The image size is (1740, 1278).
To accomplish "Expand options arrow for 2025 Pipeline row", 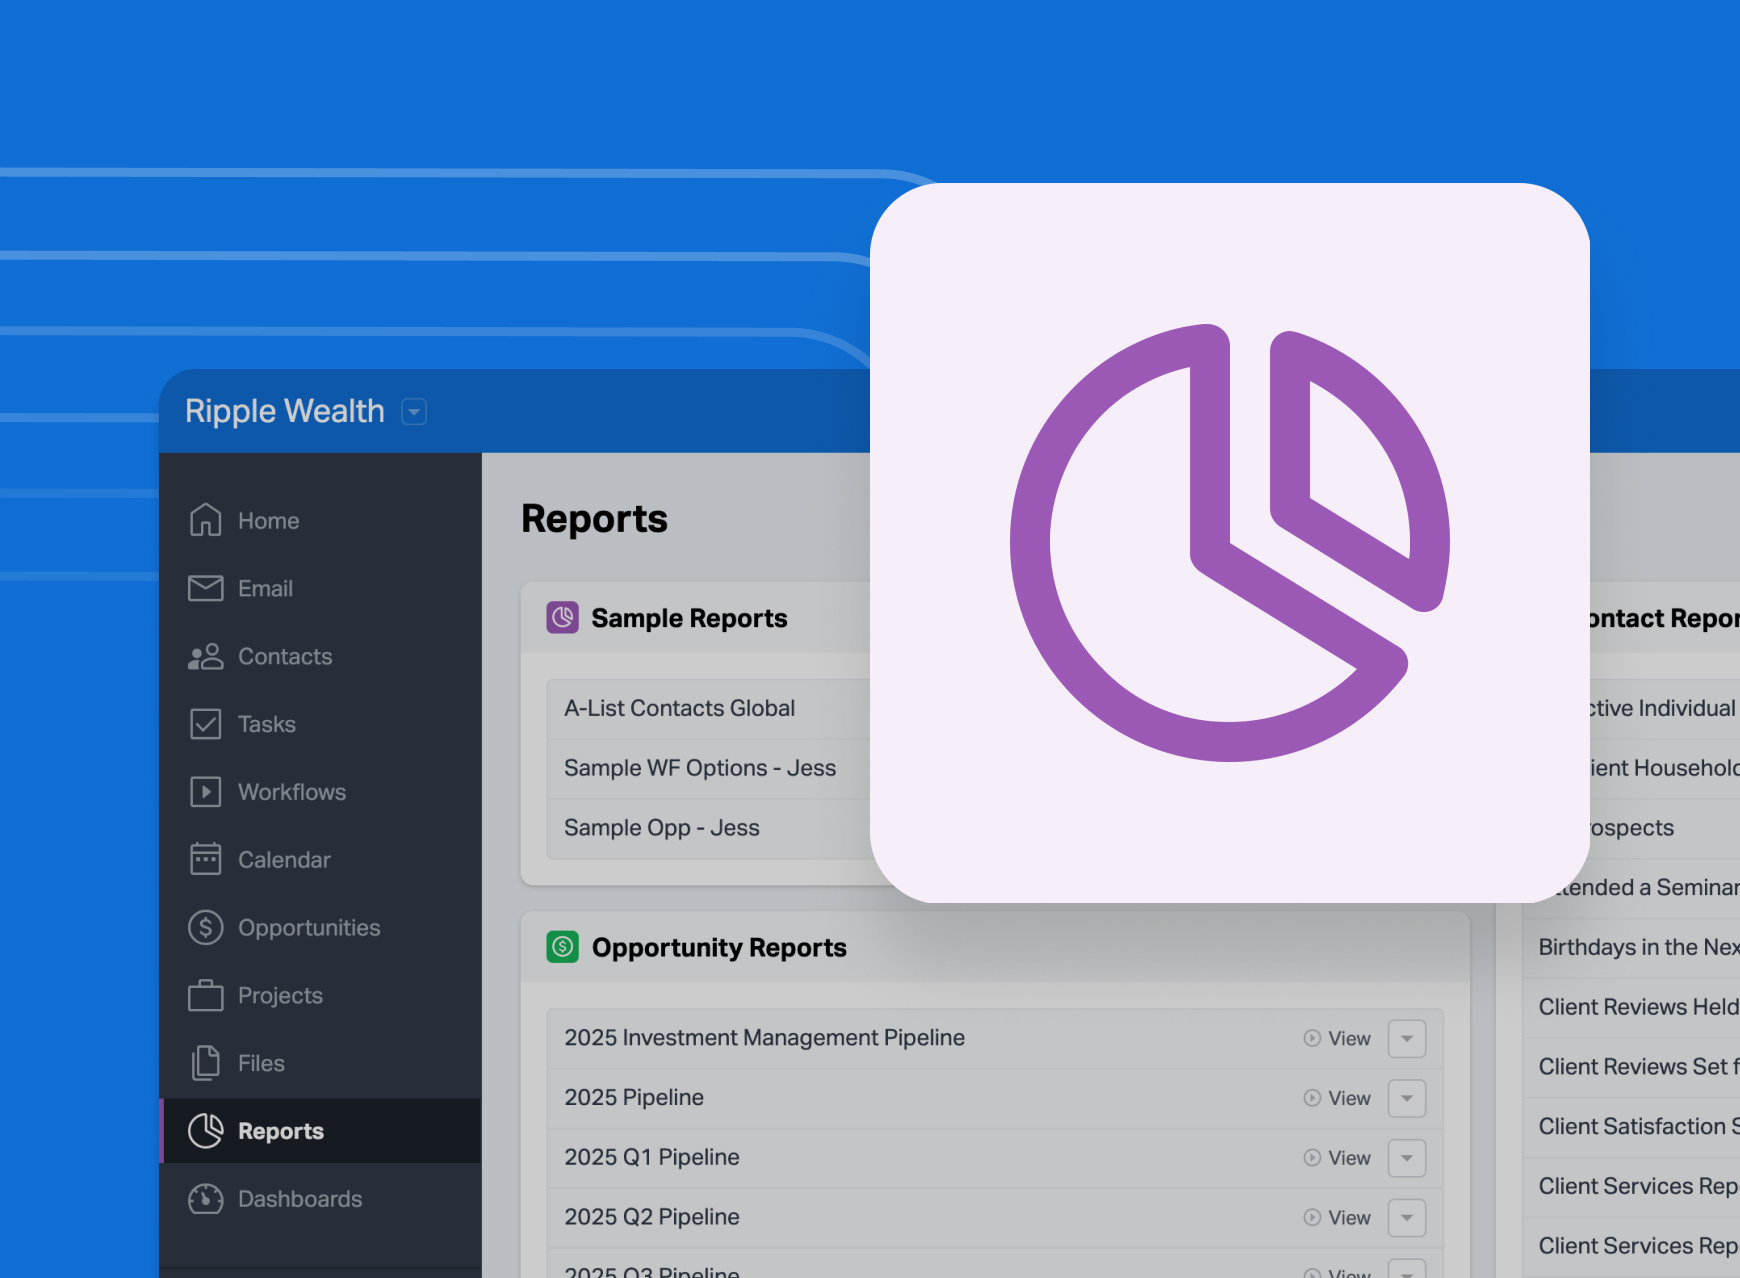I will tap(1406, 1098).
